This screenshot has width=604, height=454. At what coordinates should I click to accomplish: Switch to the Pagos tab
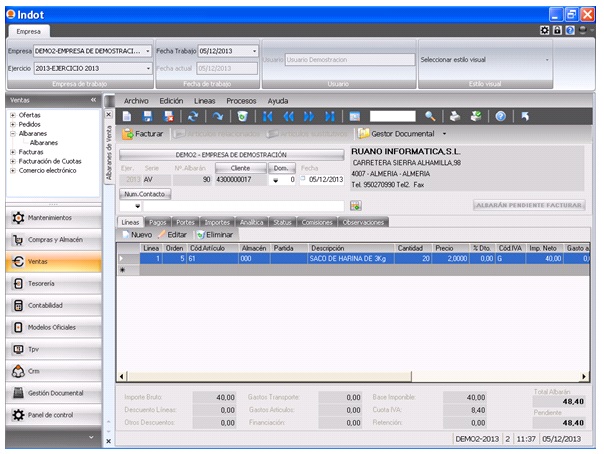[x=158, y=222]
